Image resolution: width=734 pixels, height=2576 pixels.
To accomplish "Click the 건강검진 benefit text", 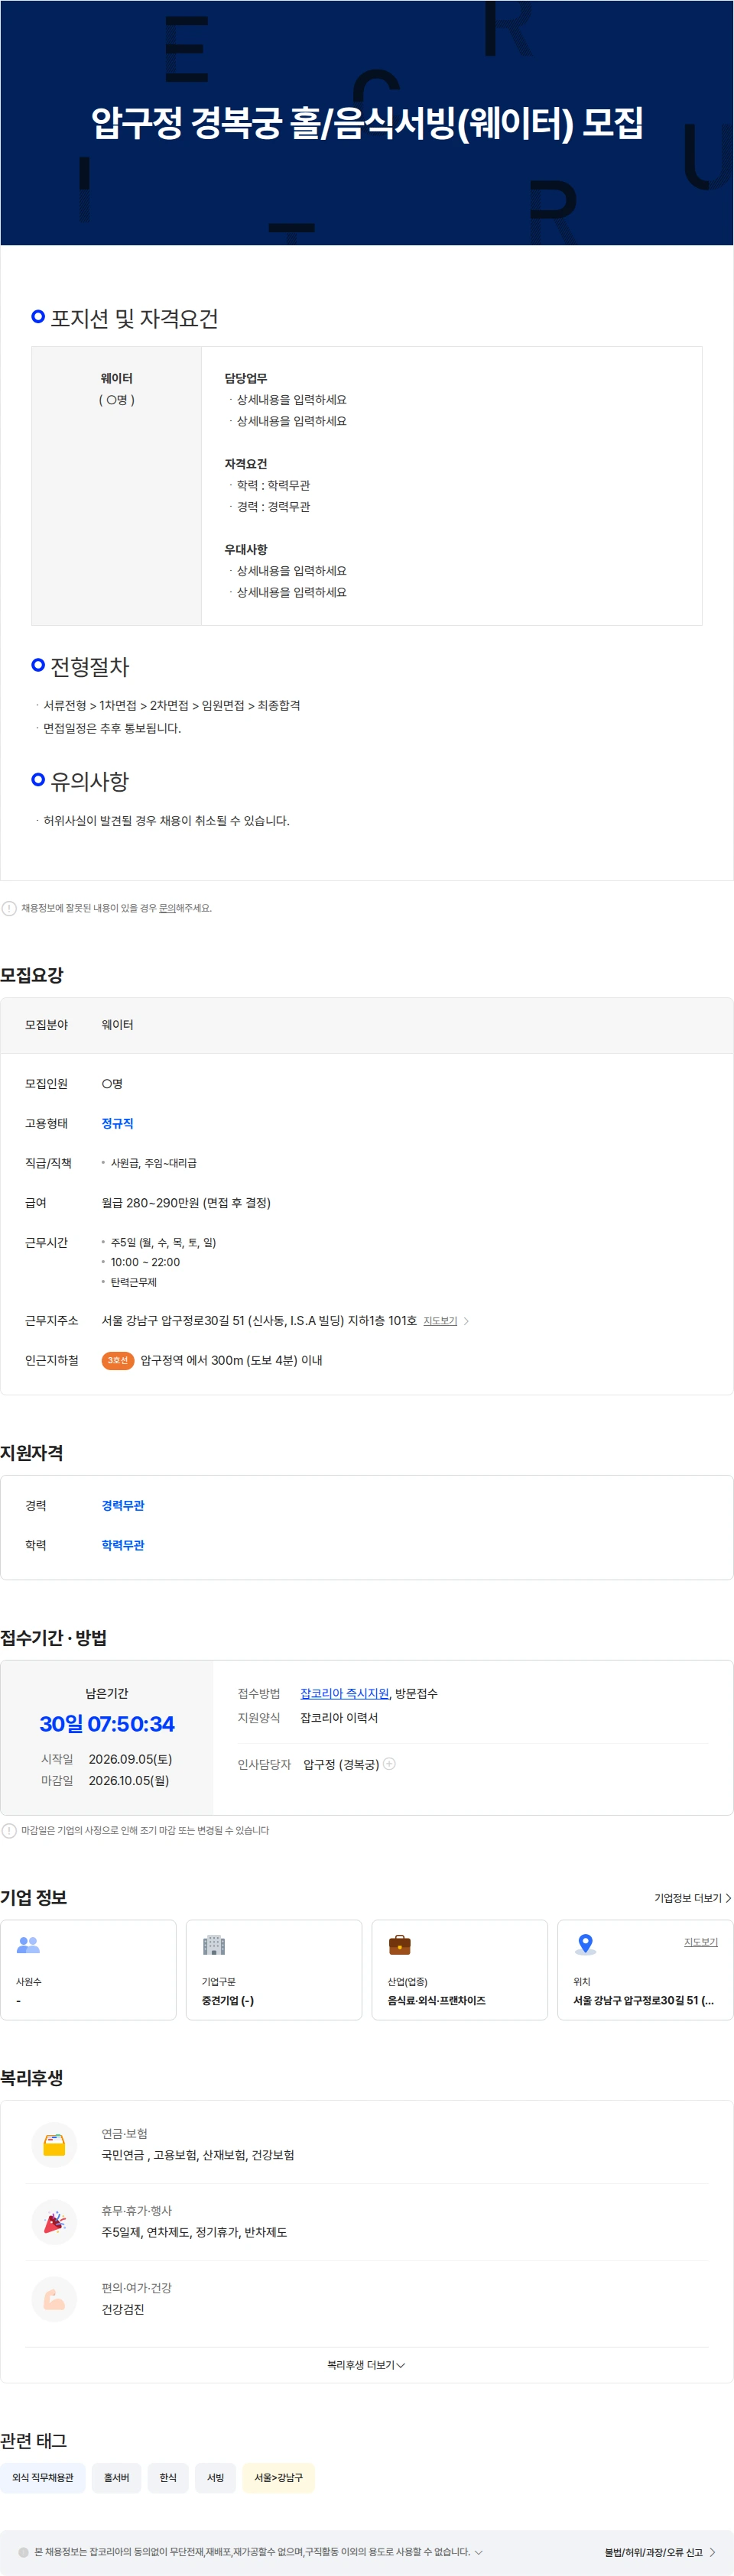I will tap(123, 2309).
